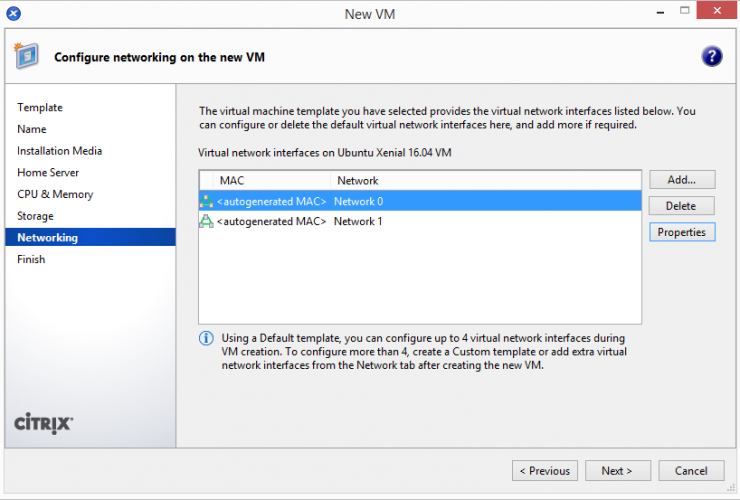Click the Network 1 interface icon
Screen dimensions: 740x500
coord(207,221)
